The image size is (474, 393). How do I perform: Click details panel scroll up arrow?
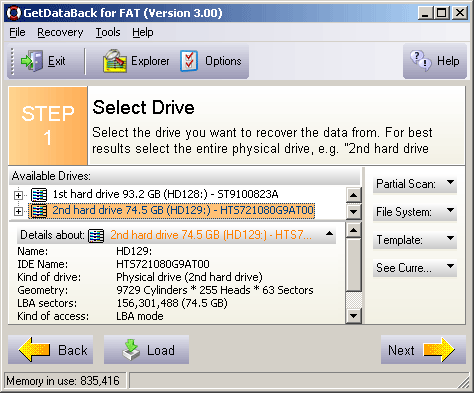pyautogui.click(x=354, y=230)
